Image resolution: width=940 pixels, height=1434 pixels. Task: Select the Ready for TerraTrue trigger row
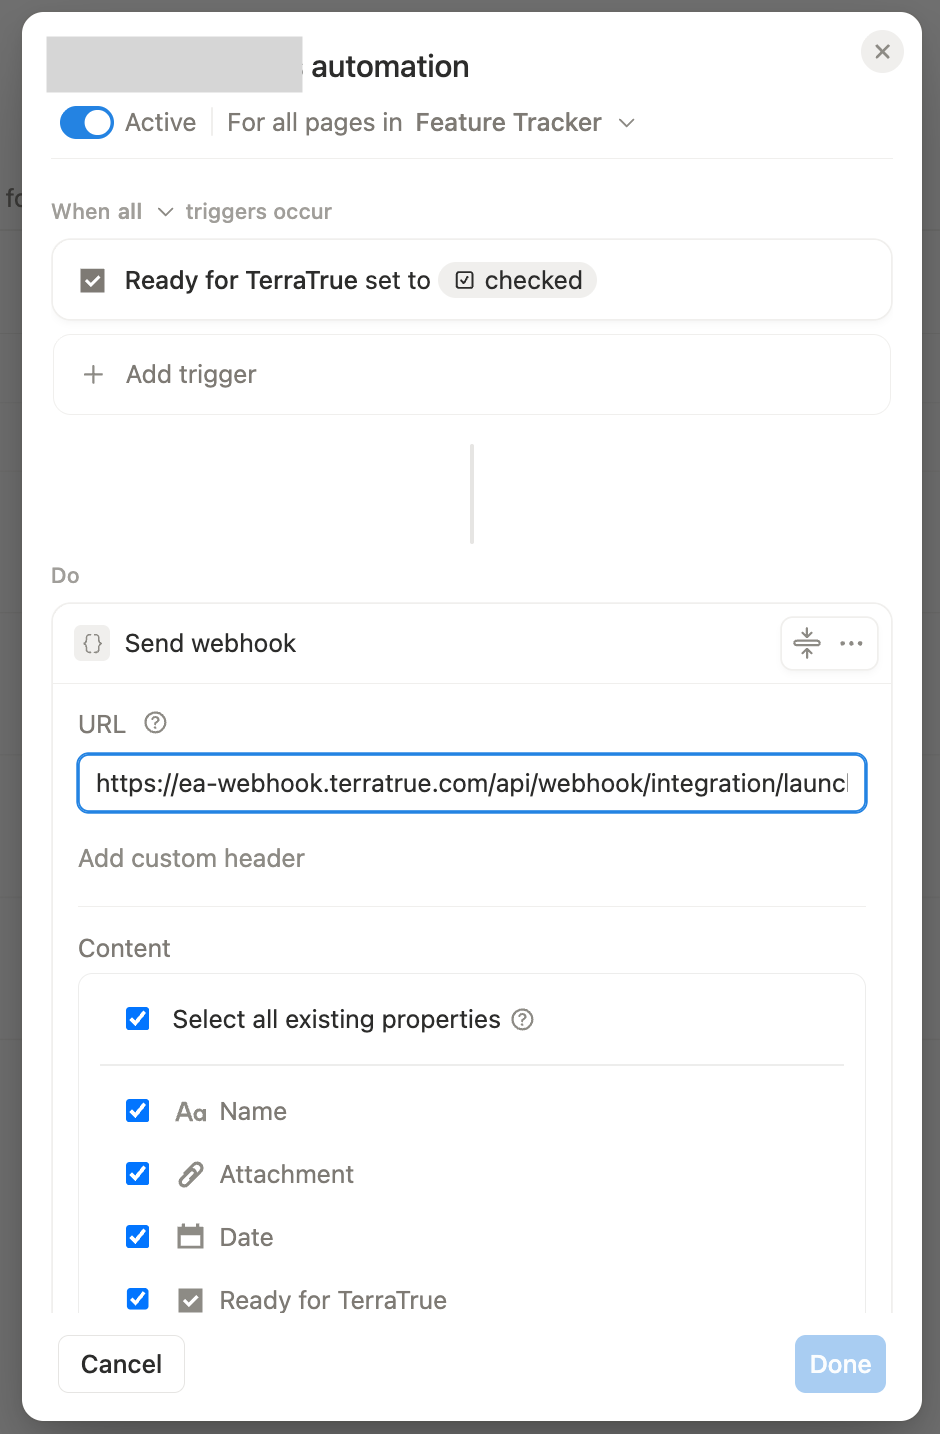click(472, 280)
